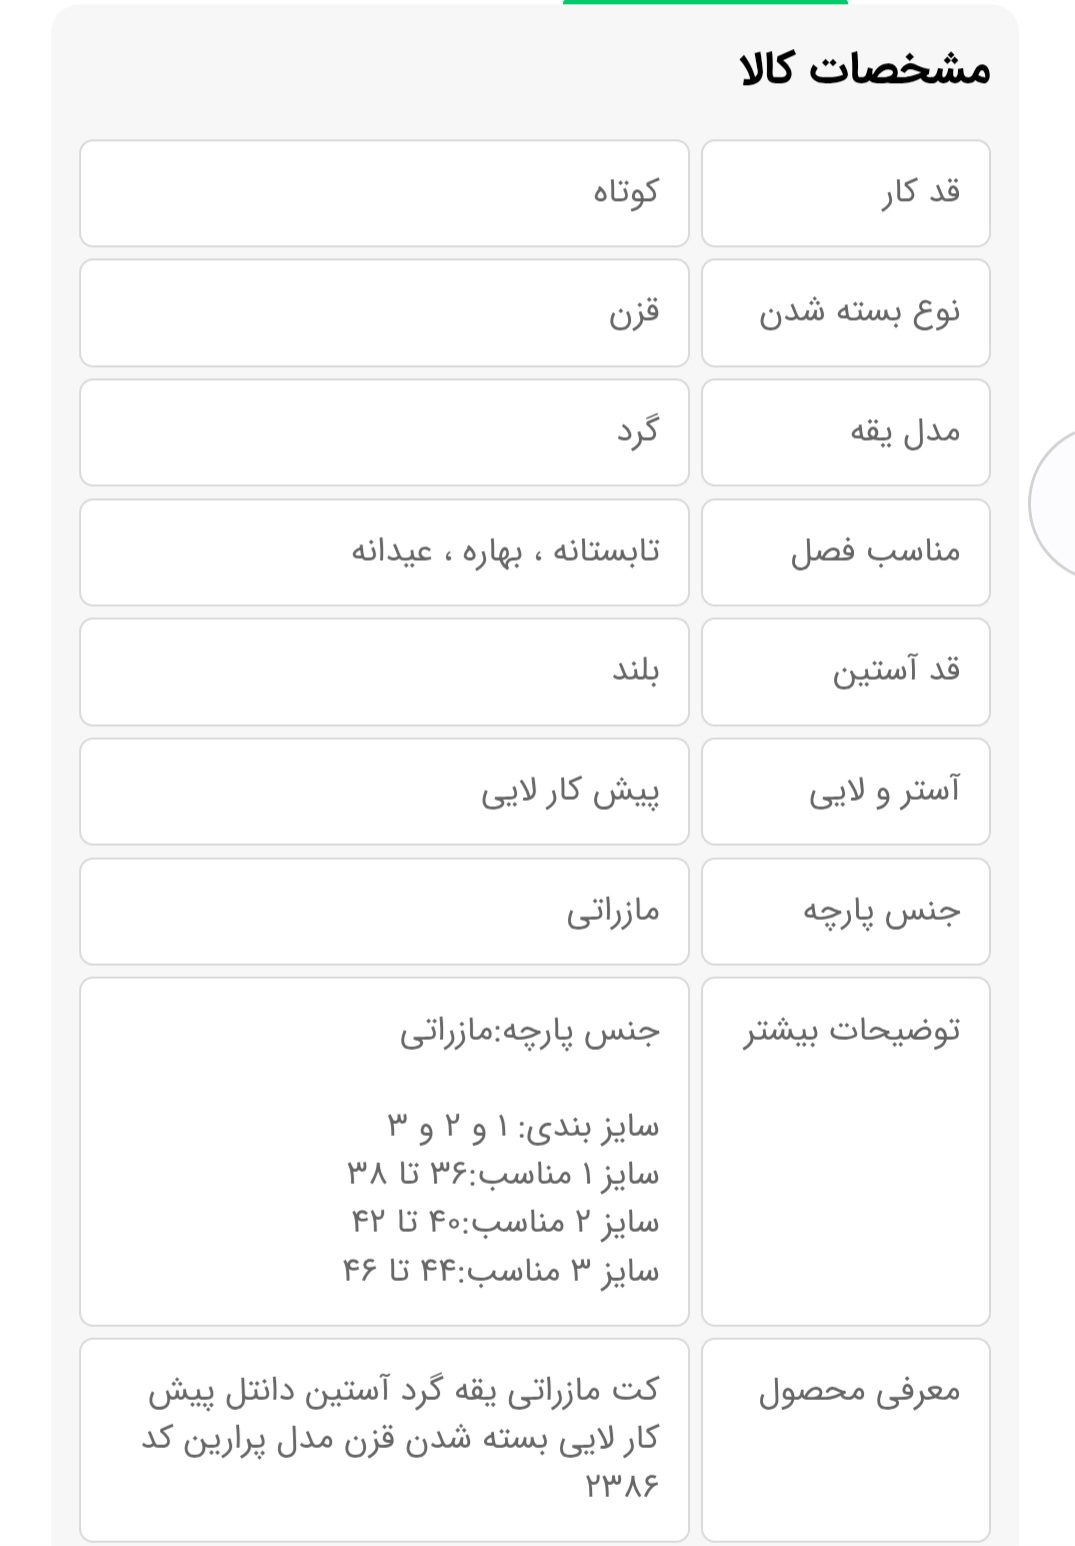Click the size guide description text box

click(x=384, y=1151)
